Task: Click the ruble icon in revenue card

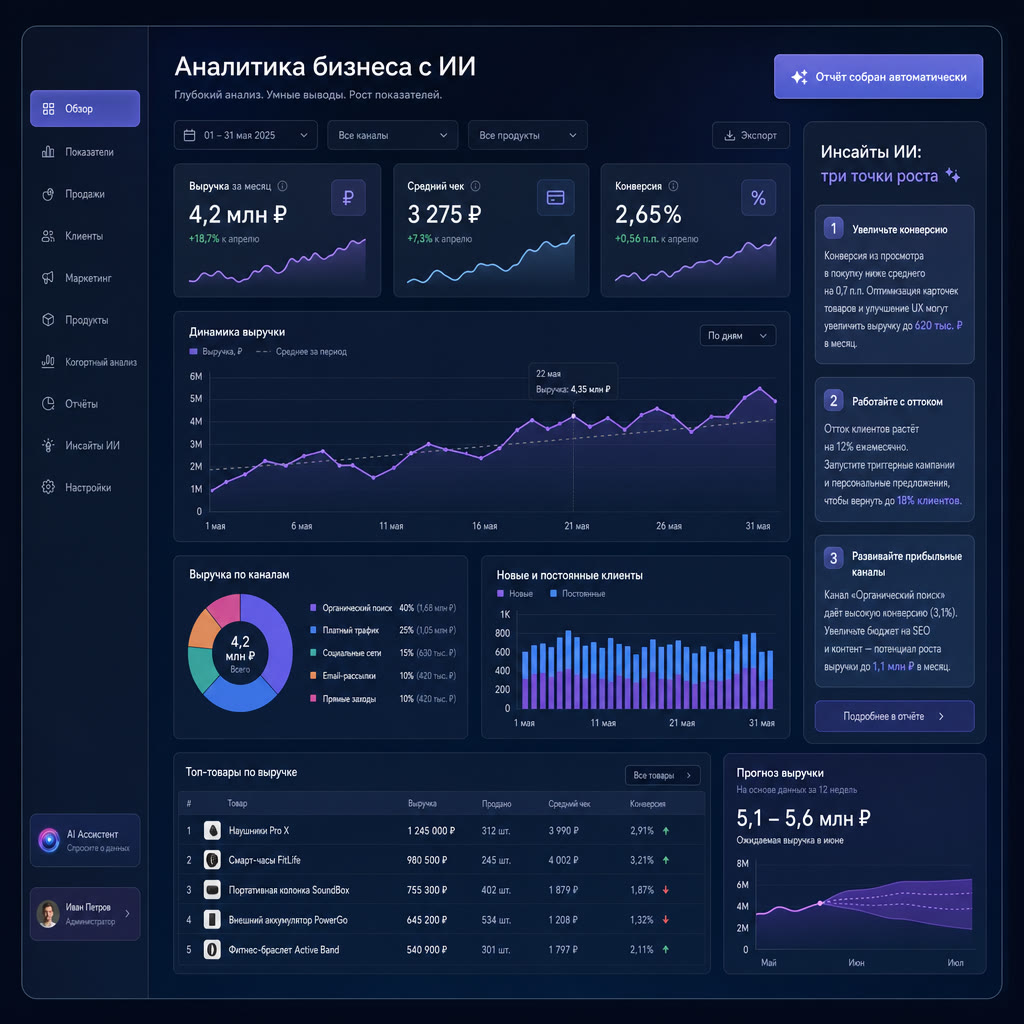Action: [x=348, y=197]
